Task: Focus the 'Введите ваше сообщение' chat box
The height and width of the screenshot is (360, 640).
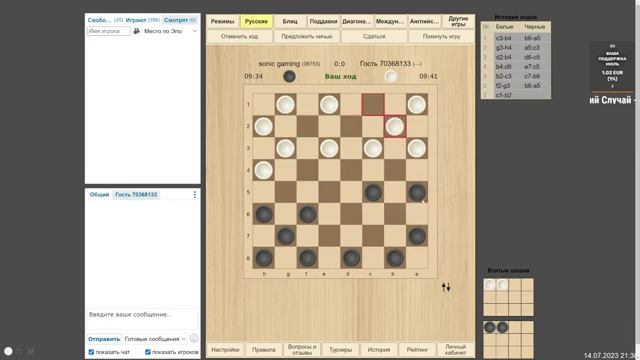Action: [x=142, y=319]
